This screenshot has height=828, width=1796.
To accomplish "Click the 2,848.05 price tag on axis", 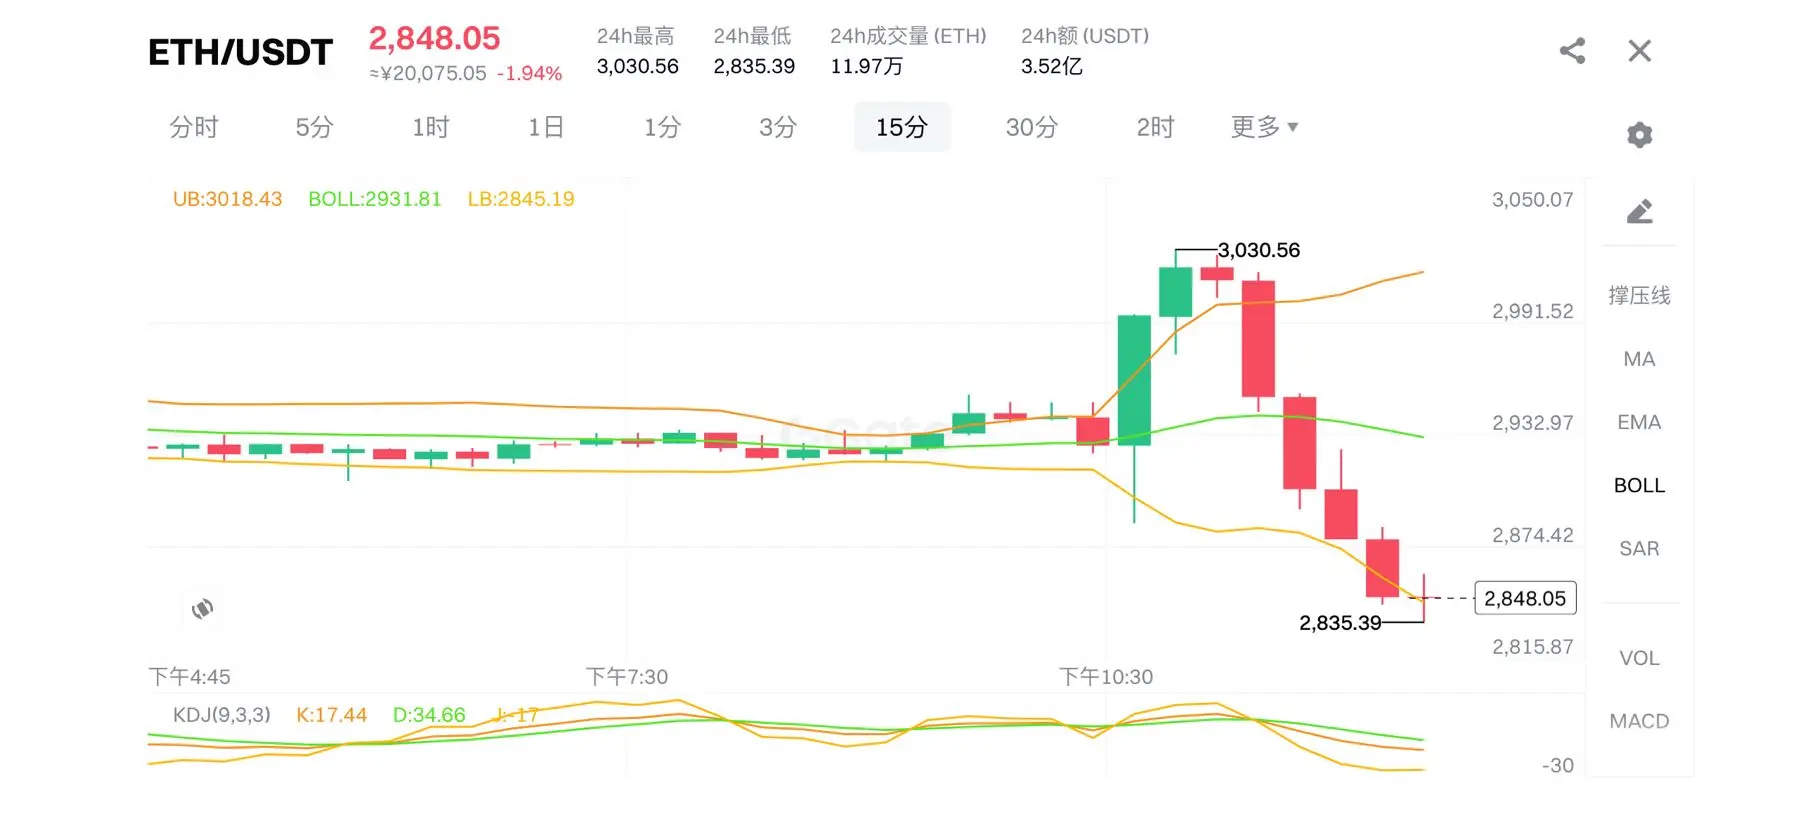I will [1525, 598].
